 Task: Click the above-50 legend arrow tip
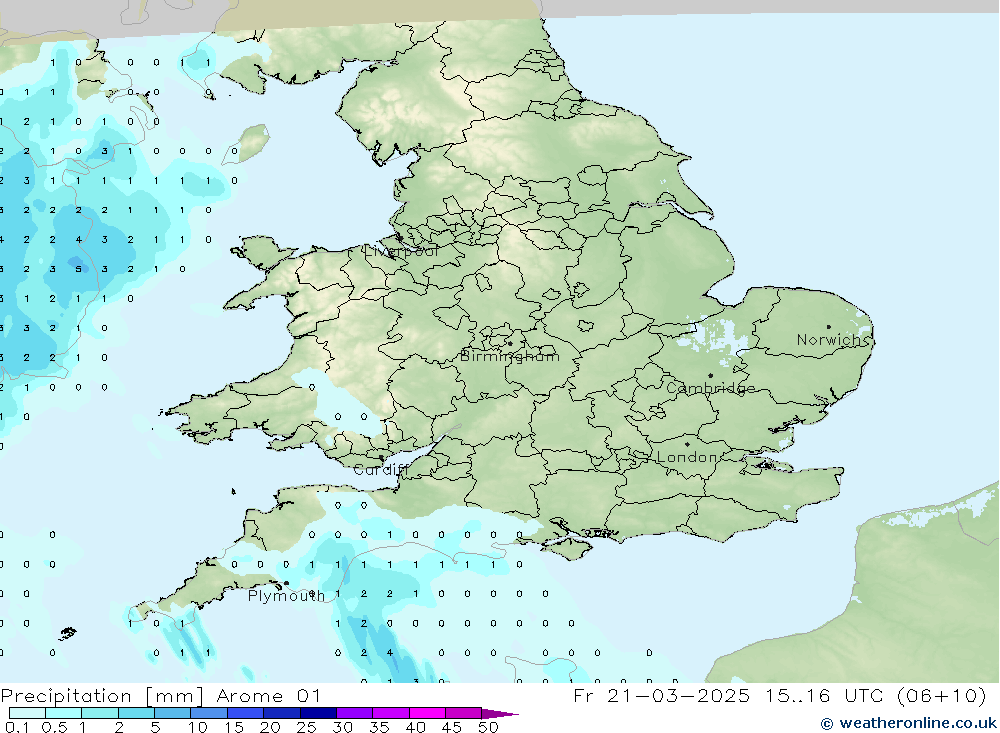pos(501,714)
